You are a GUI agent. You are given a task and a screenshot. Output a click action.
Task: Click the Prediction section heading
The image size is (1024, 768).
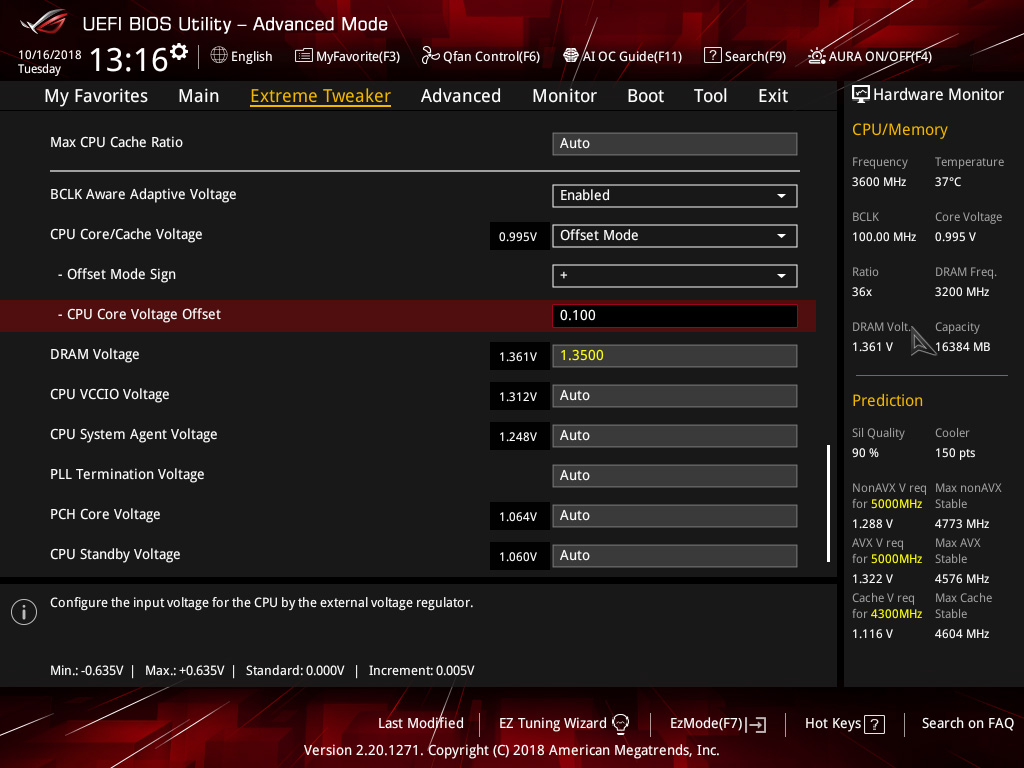[x=887, y=400]
